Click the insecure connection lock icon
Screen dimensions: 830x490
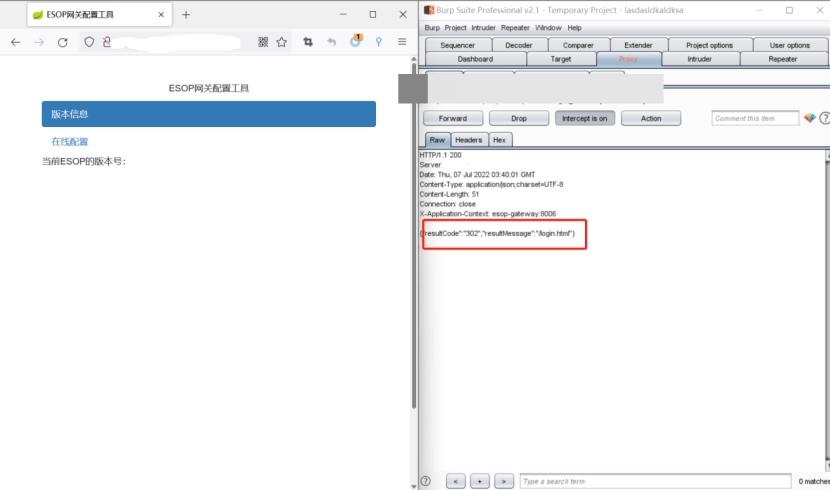pos(107,42)
